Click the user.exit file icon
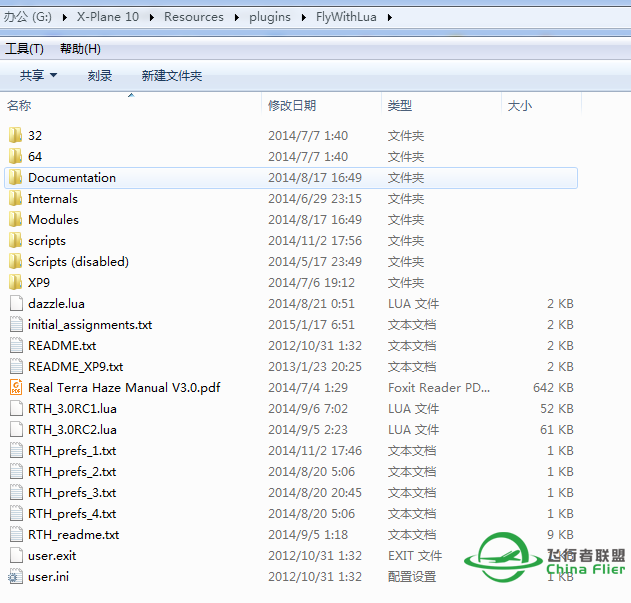The height and width of the screenshot is (603, 631). (x=16, y=556)
